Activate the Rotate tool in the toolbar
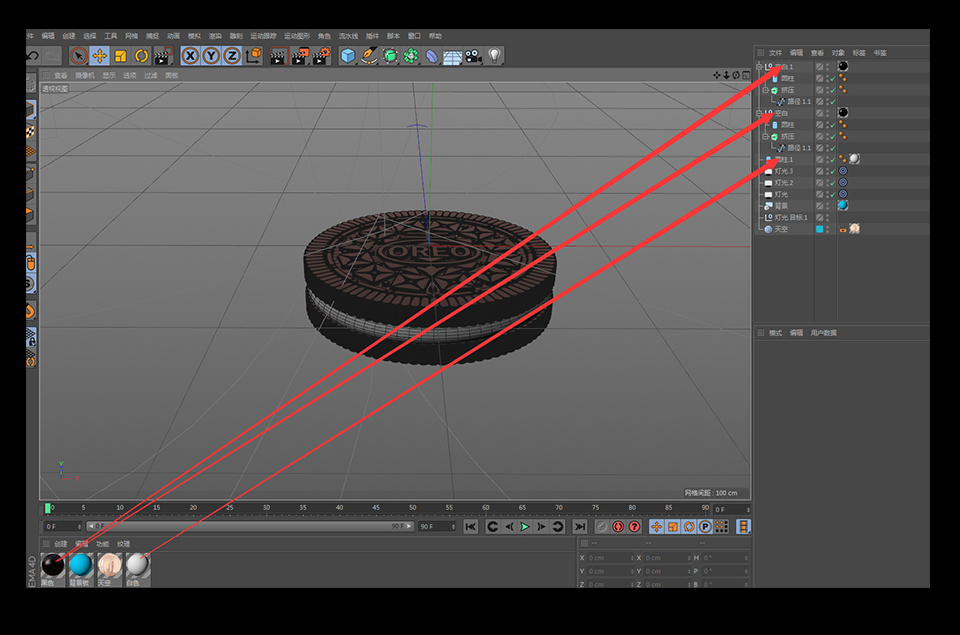Image resolution: width=960 pixels, height=635 pixels. tap(141, 56)
